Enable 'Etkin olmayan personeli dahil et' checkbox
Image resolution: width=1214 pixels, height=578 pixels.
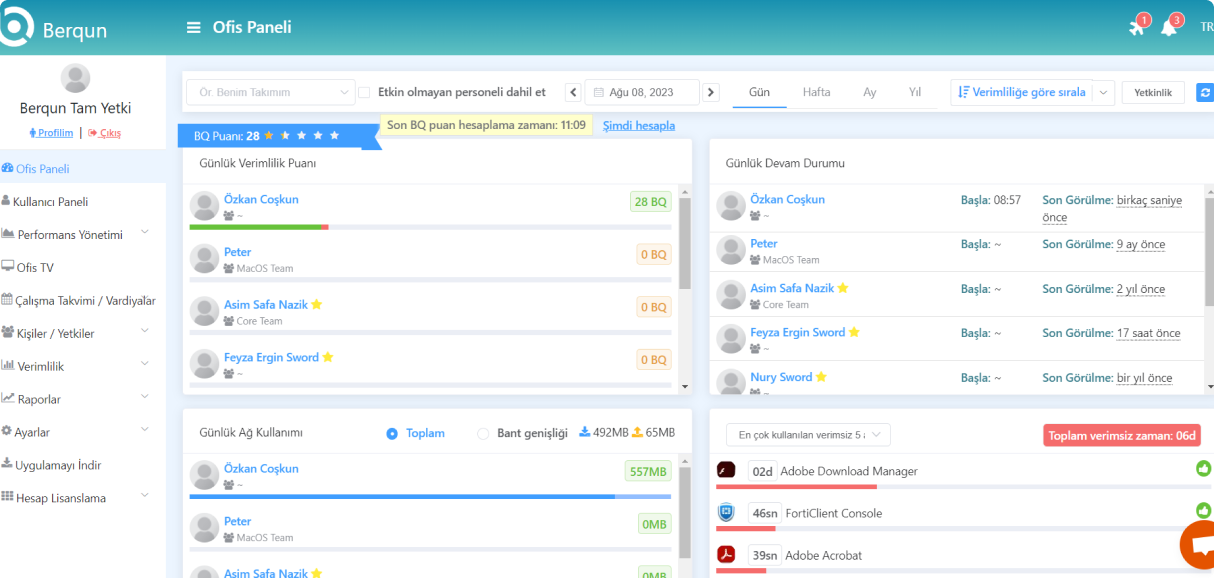364,92
